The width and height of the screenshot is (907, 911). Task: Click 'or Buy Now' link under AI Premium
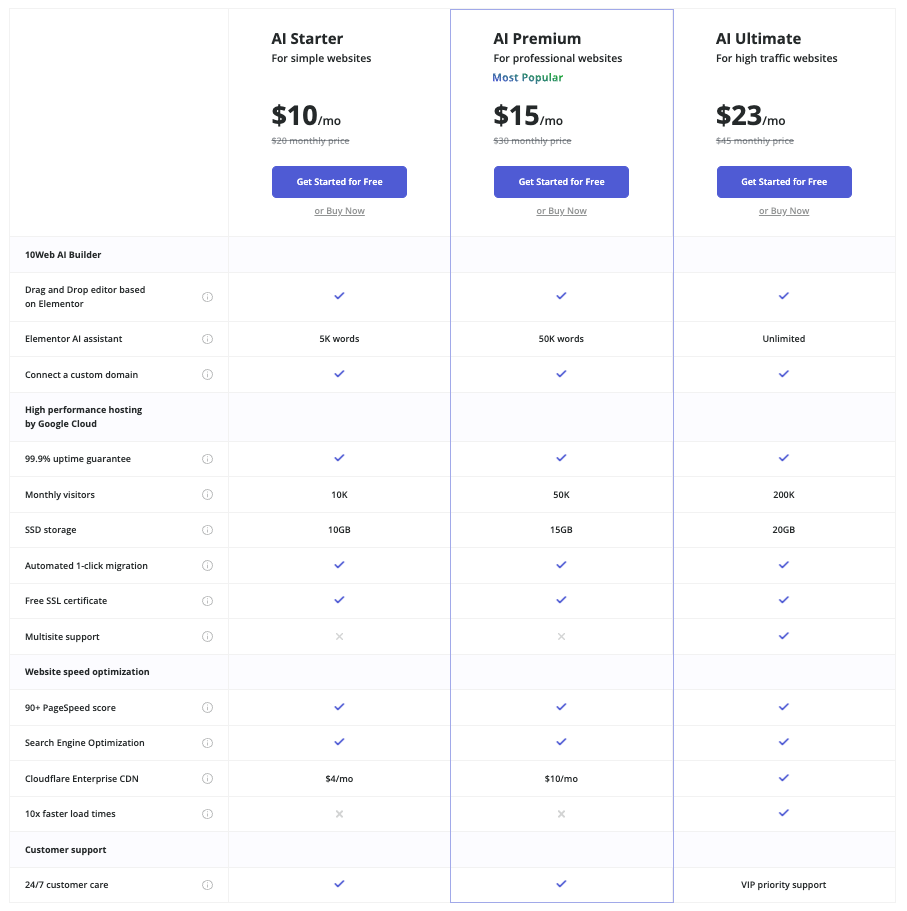[561, 211]
